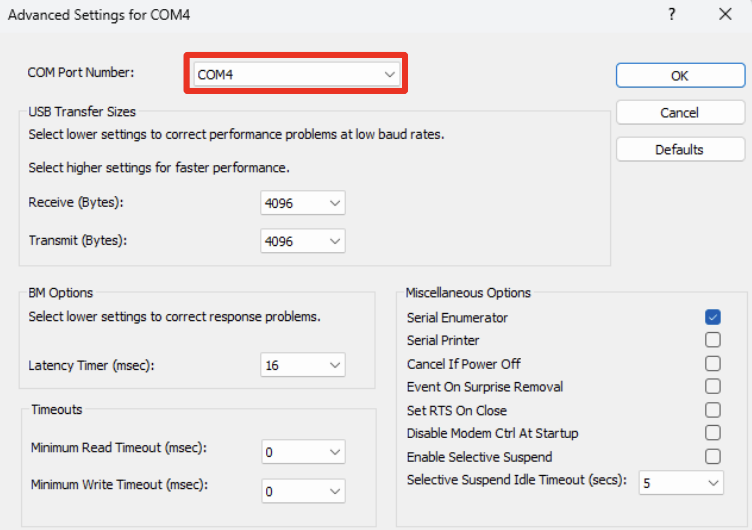Uncheck the Serial Enumerator checkbox
Screen dimensions: 752x530
coord(713,318)
